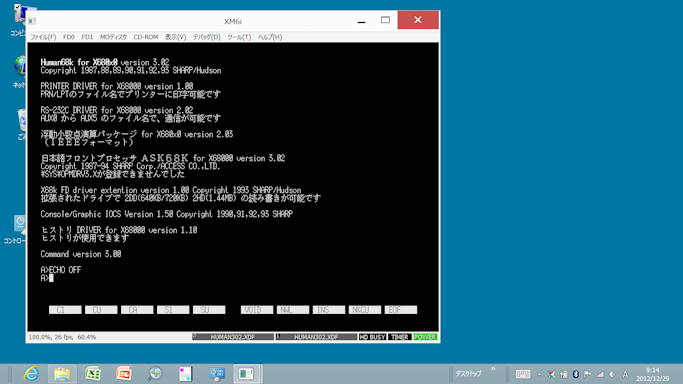
Task: Open the MOディスク menu
Action: click(113, 37)
